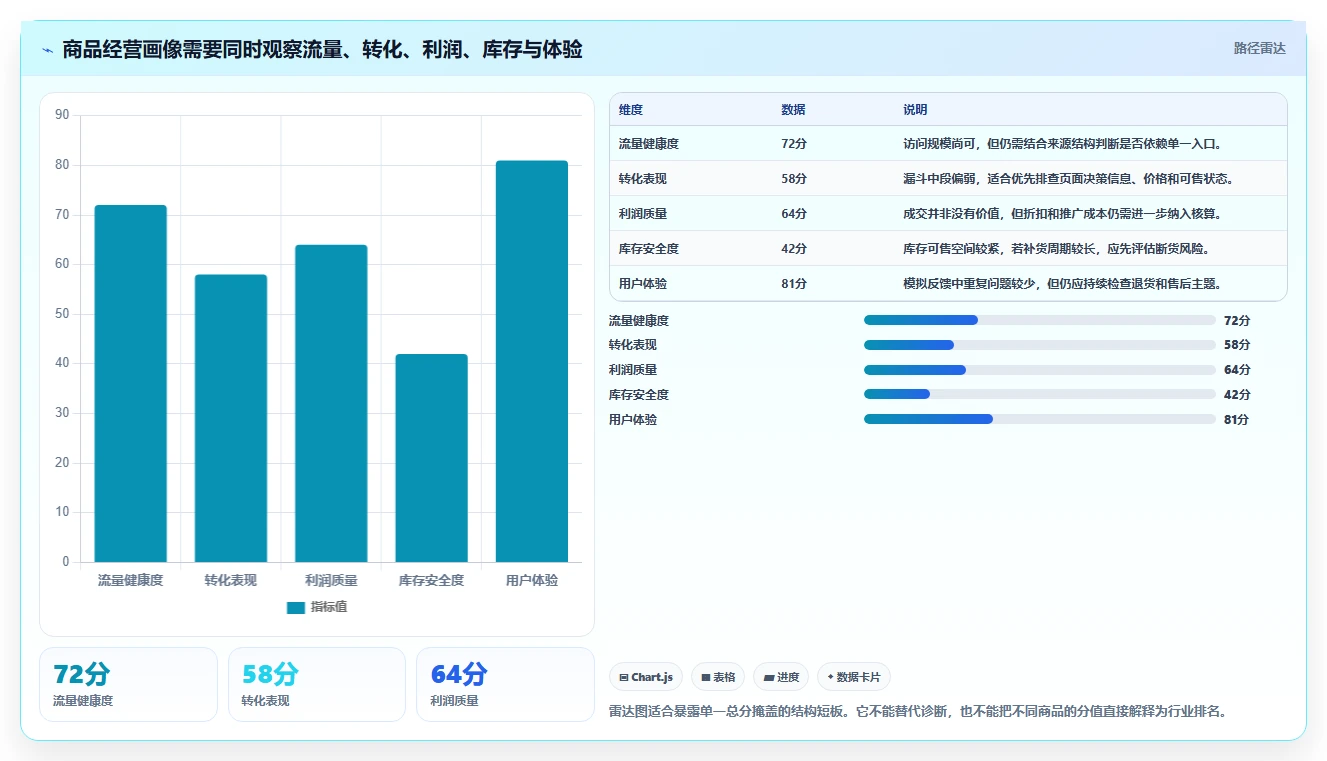Click the 64分 利润质量 data card
Screen dimensions: 1327x761
pyautogui.click(x=505, y=684)
